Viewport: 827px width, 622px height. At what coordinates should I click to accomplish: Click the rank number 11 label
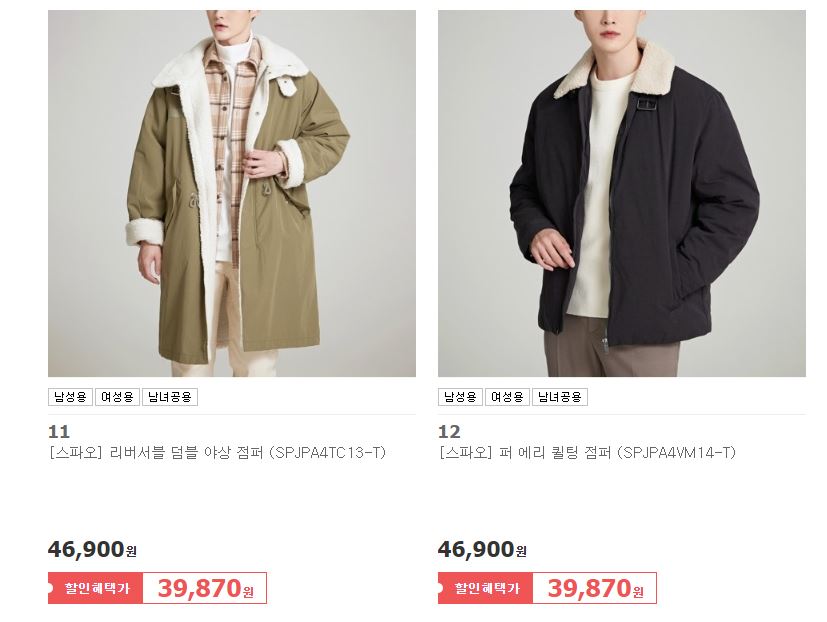(x=59, y=432)
